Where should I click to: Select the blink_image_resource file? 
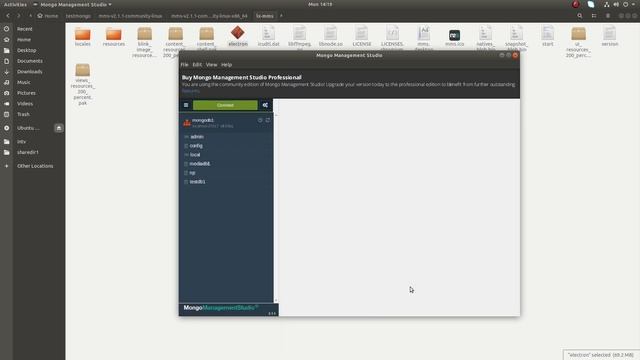[x=144, y=42]
